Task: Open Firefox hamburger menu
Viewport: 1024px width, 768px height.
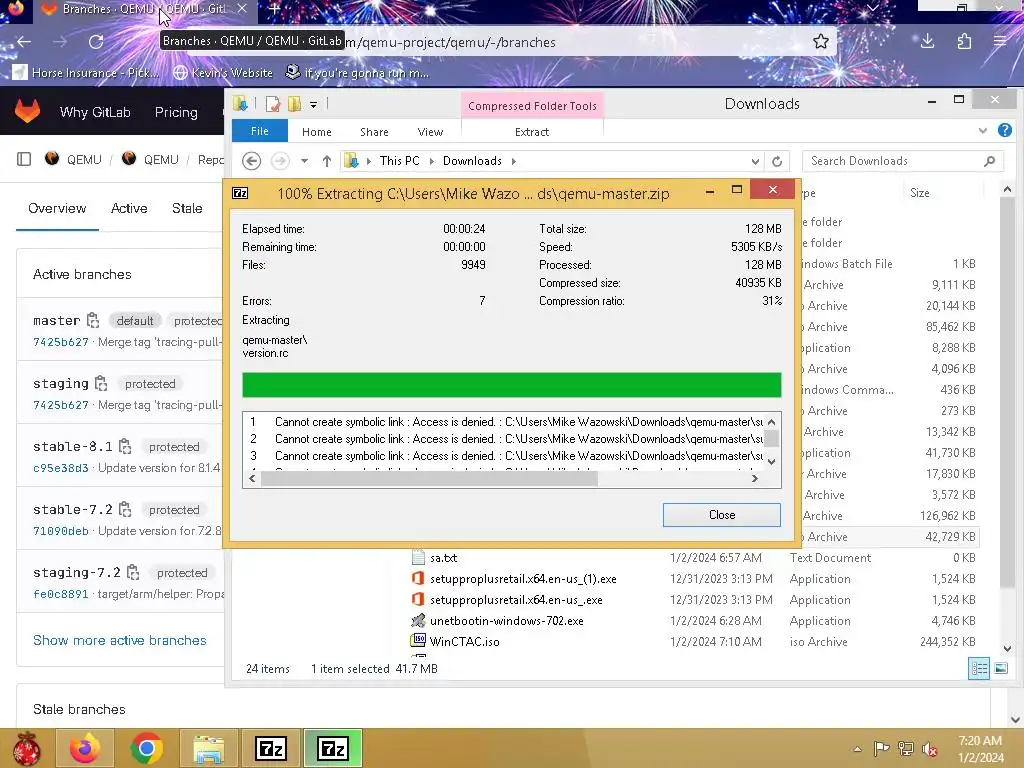Action: 1000,42
